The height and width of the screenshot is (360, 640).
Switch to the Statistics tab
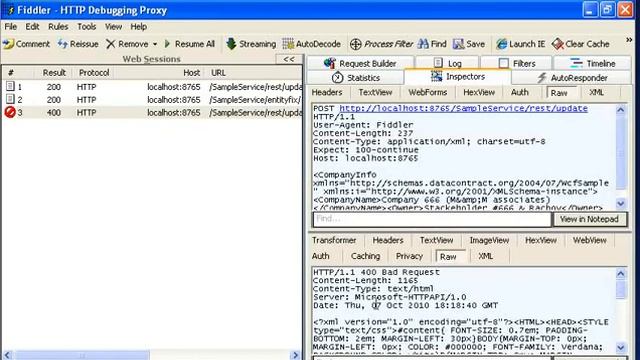(x=355, y=78)
